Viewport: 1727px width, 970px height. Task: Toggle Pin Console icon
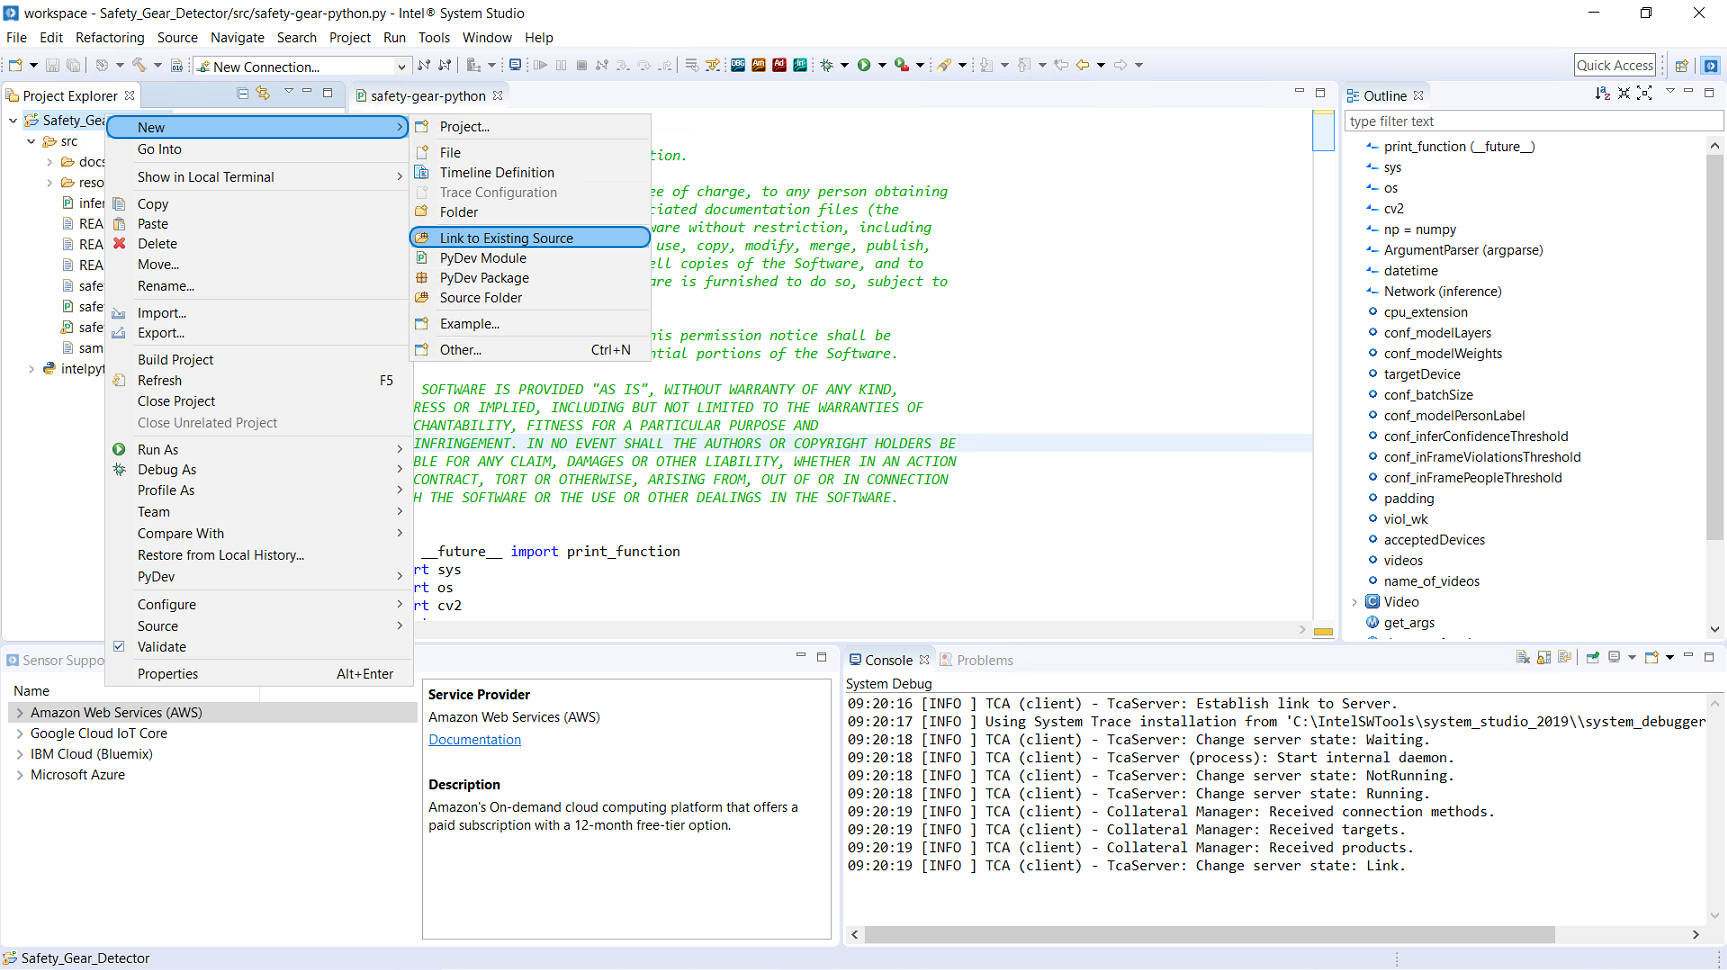click(x=1593, y=657)
